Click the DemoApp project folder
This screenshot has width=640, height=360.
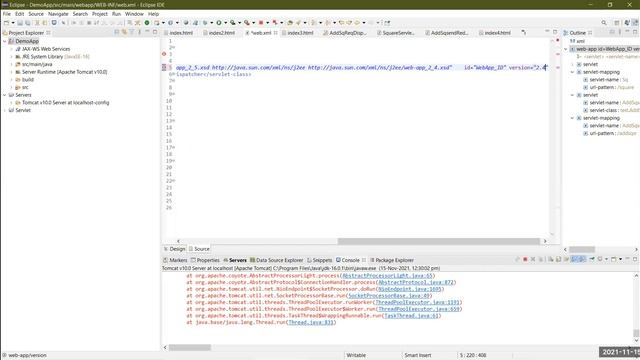27,41
